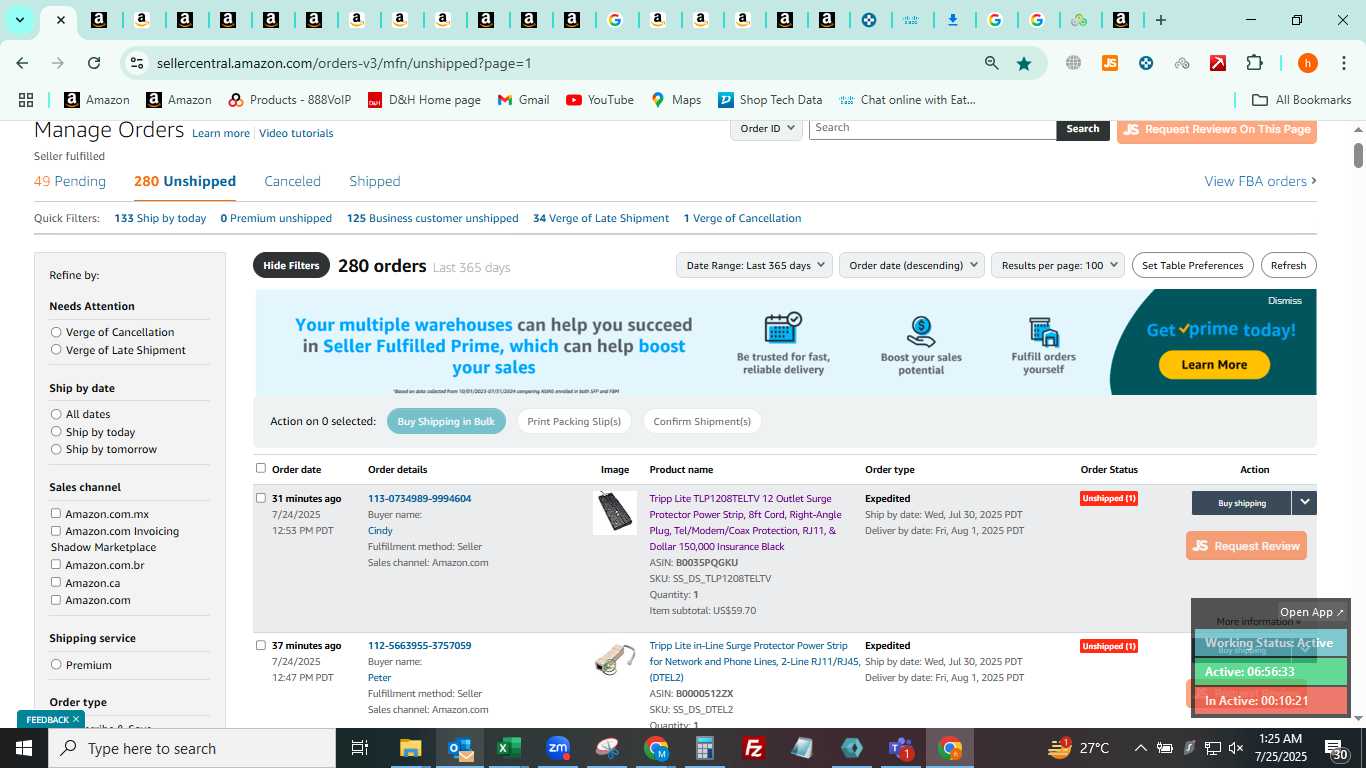Launch Excel from the taskbar

click(x=509, y=748)
